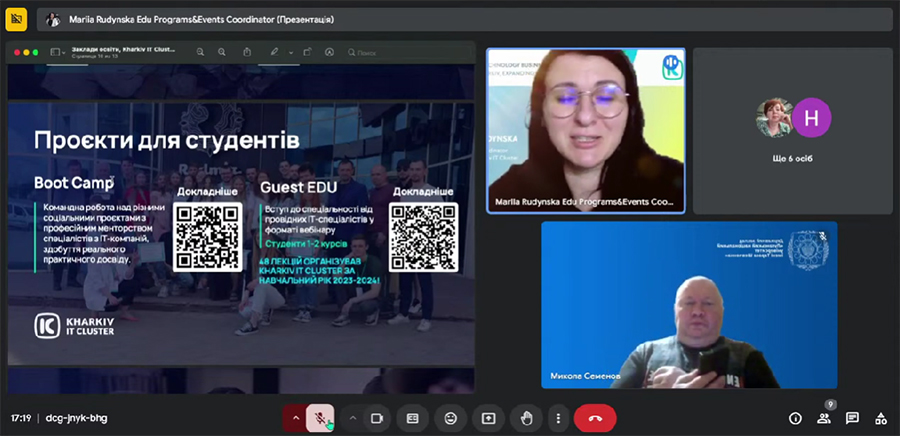This screenshot has width=900, height=436.
Task: Expand the highlight pen color dropdown arrow
Action: click(290, 52)
